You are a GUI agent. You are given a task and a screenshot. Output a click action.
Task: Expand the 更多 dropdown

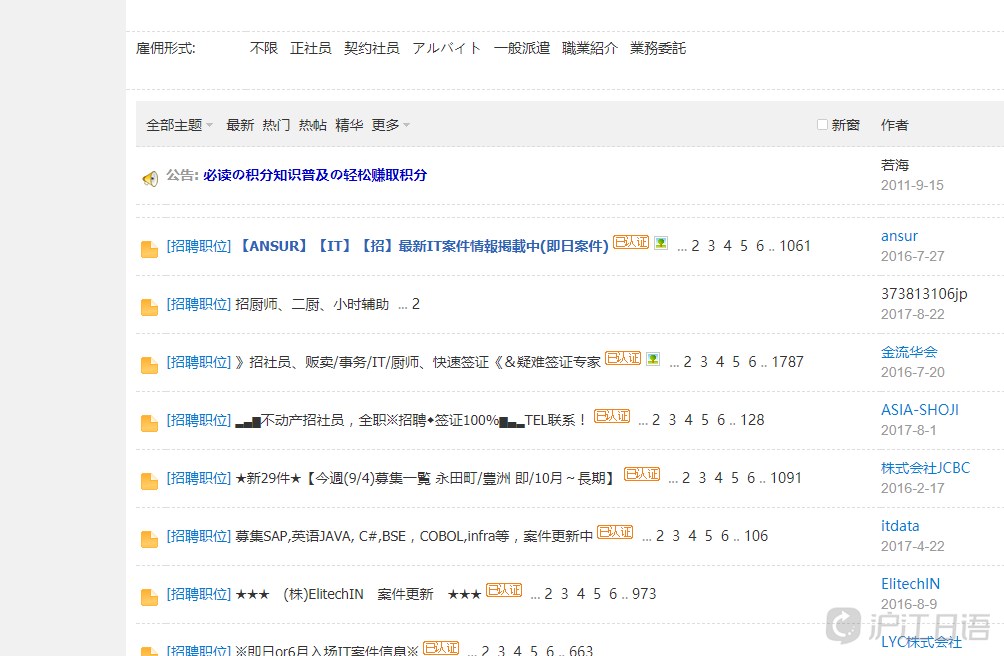pyautogui.click(x=390, y=125)
